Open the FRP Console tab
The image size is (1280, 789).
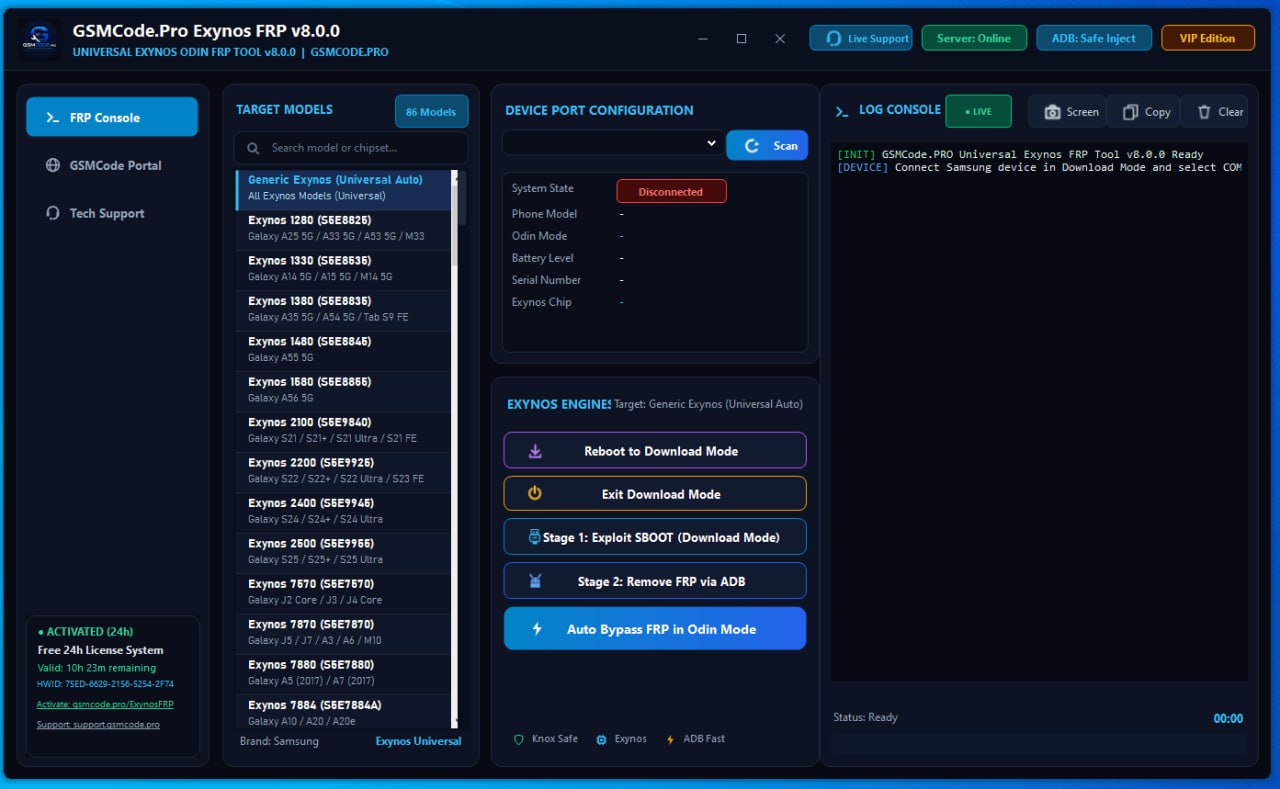112,117
